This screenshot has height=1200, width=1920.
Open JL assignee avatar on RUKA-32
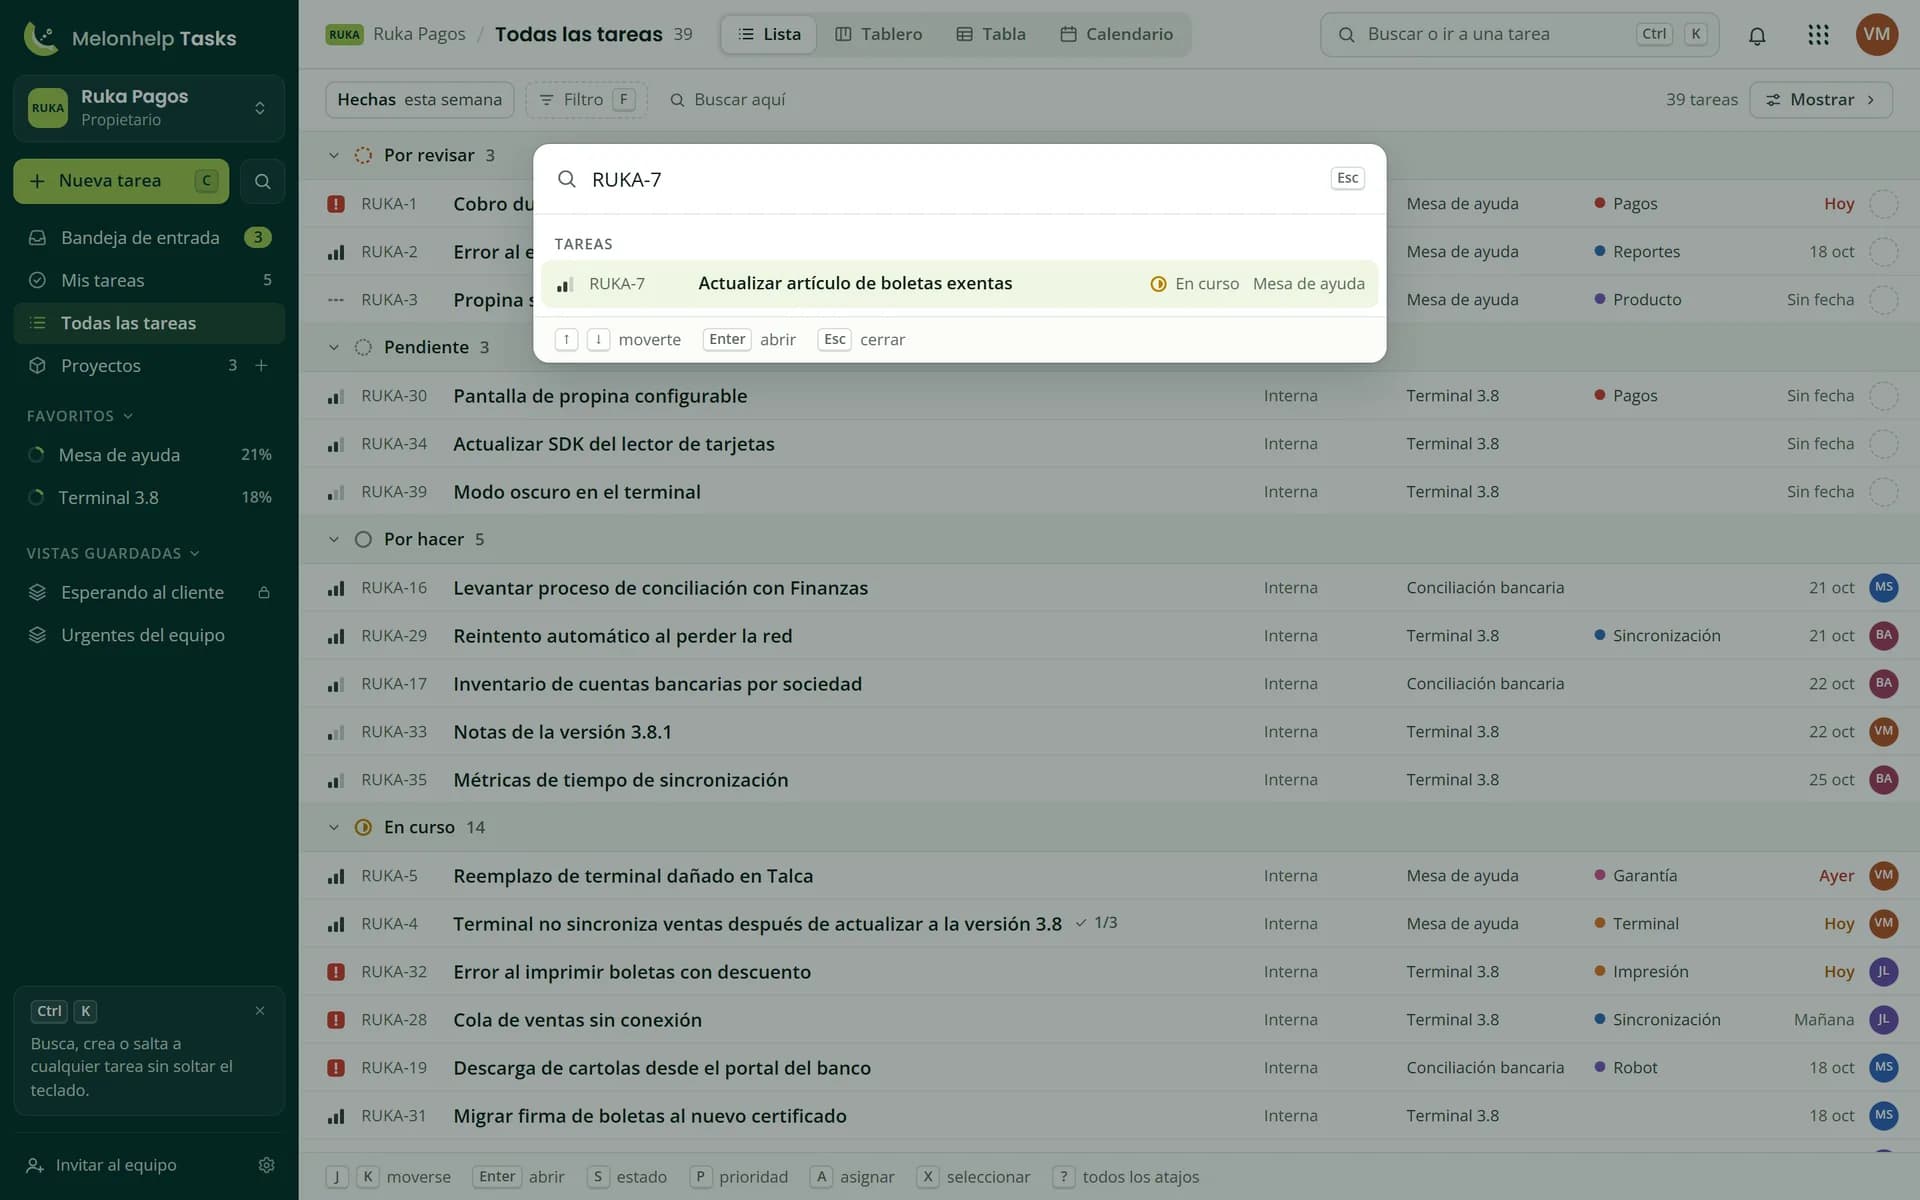[x=1883, y=972]
